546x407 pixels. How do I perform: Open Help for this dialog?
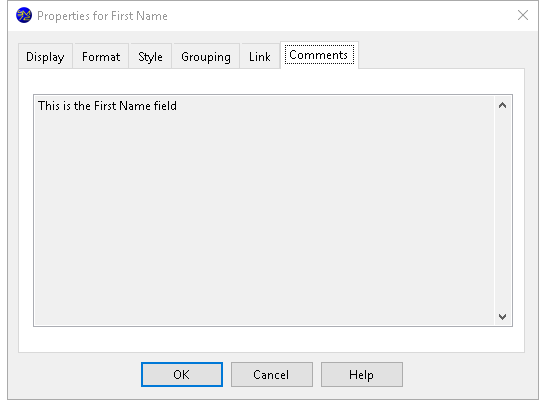362,375
